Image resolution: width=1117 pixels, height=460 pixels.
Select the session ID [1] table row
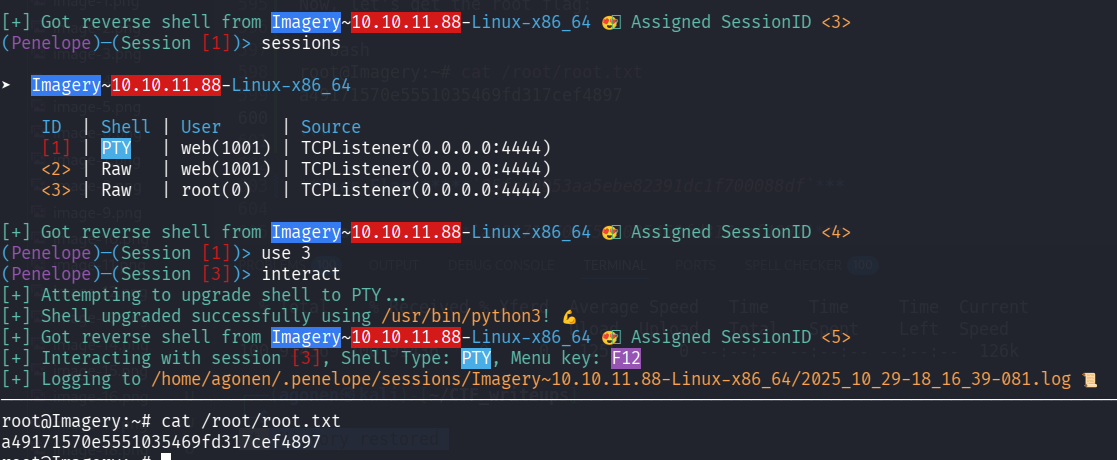[x=296, y=148]
